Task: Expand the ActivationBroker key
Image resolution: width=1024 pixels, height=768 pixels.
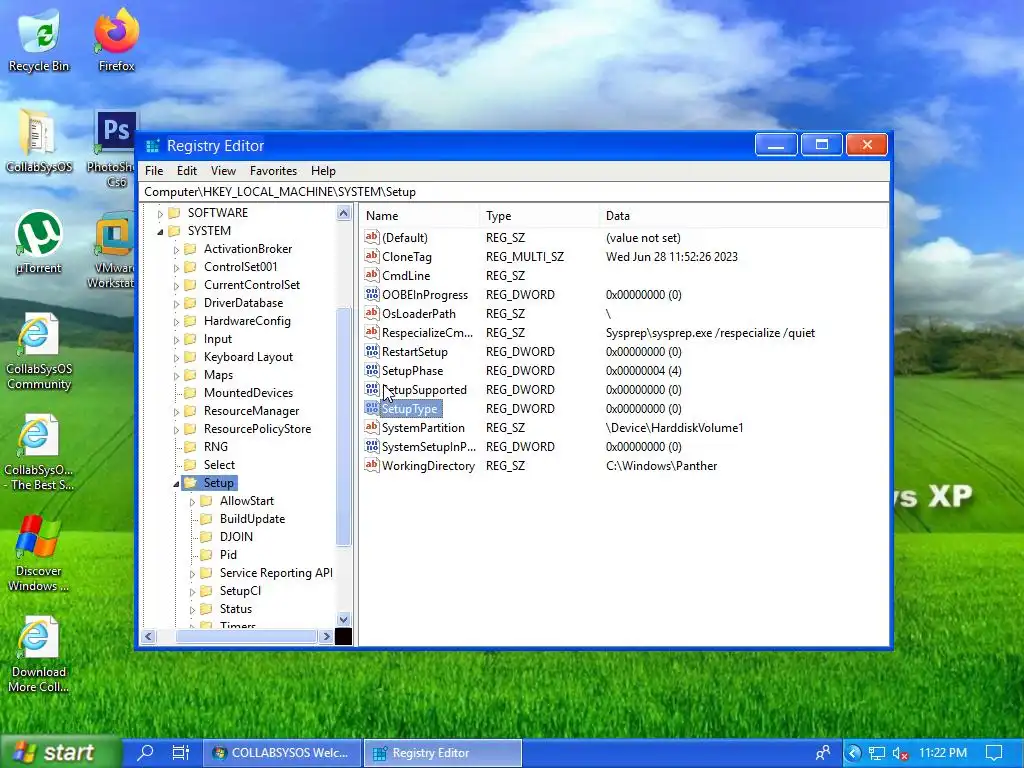Action: (x=176, y=249)
